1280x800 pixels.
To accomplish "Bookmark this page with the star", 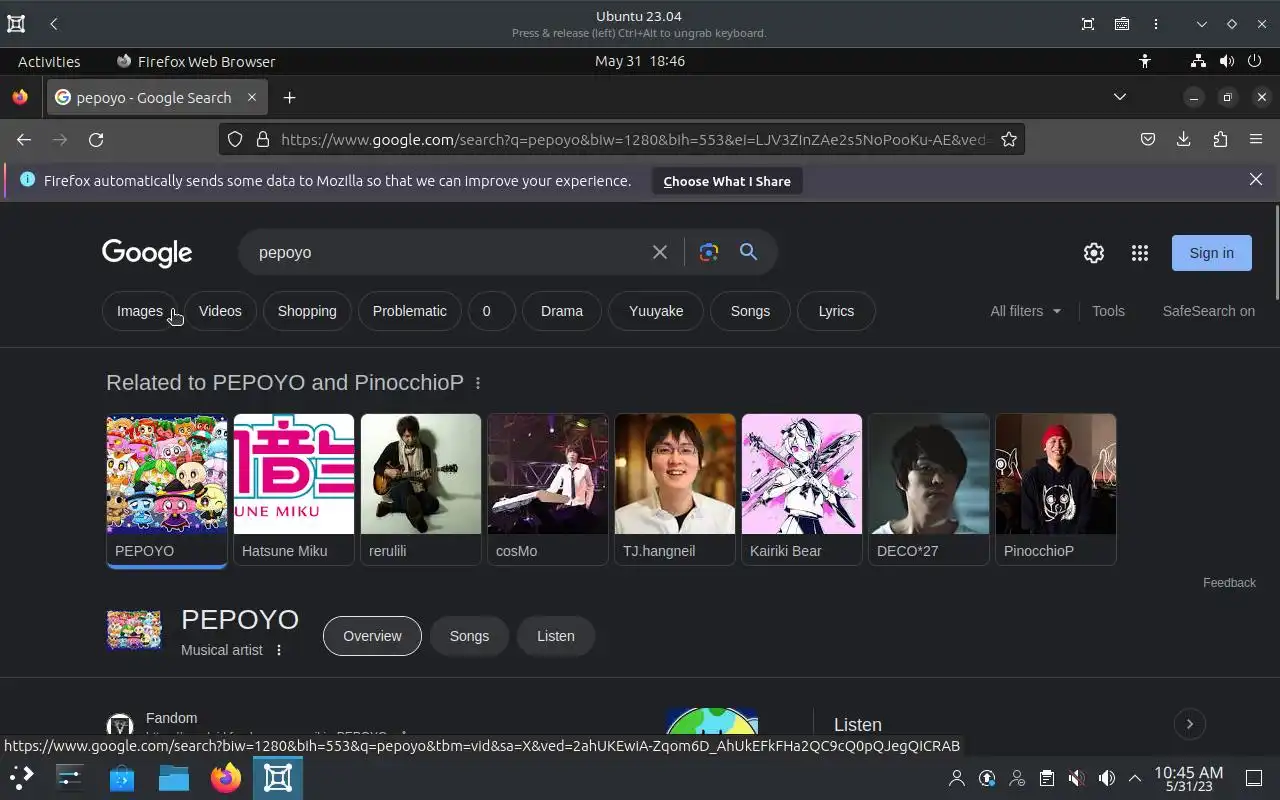I will coord(1009,140).
